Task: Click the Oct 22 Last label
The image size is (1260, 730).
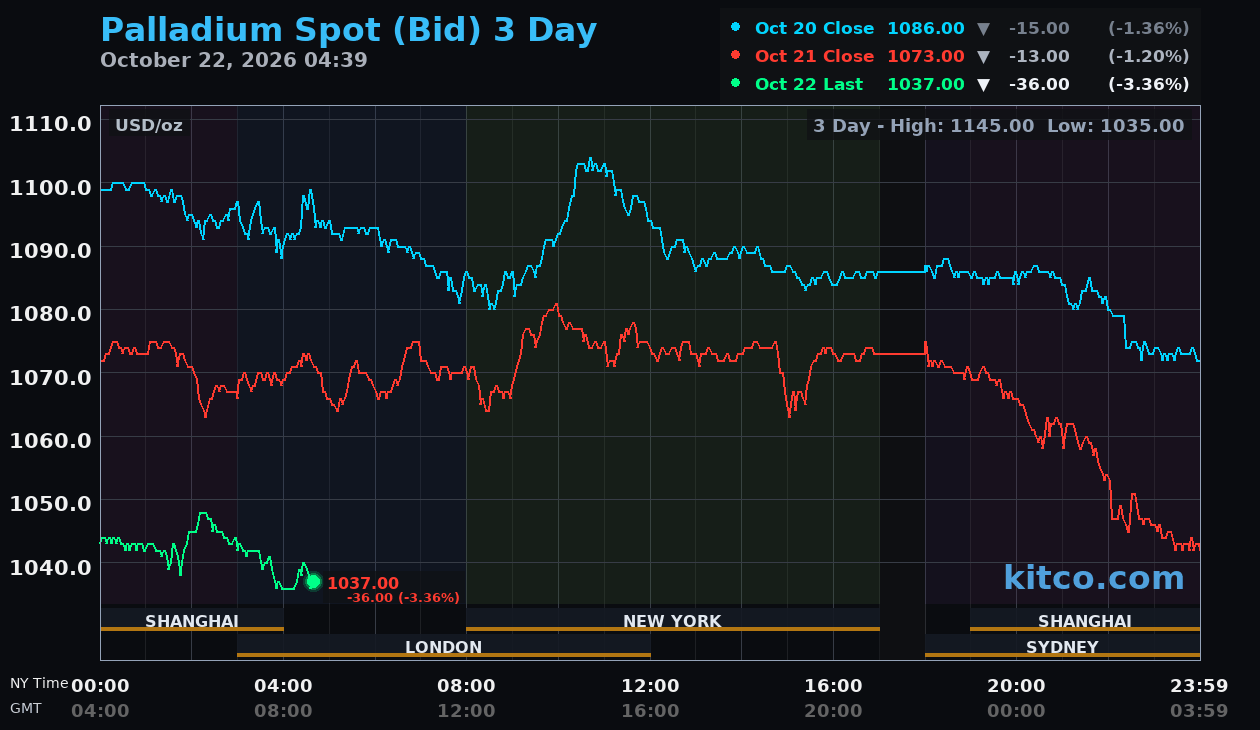Action: point(808,84)
